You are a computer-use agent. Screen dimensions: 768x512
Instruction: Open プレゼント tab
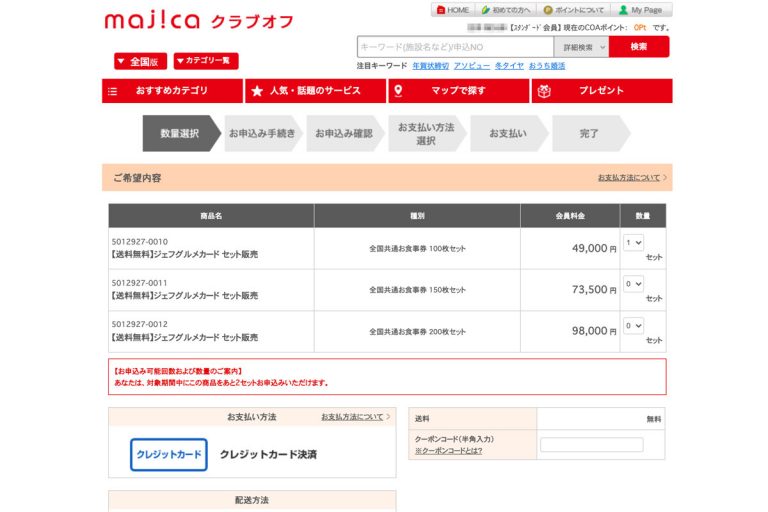pyautogui.click(x=602, y=91)
